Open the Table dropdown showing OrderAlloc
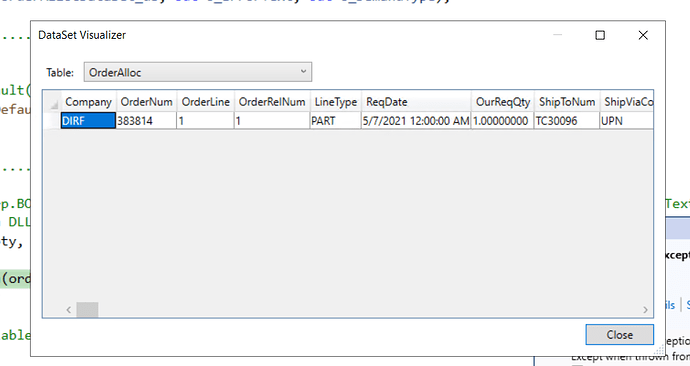Image resolution: width=690 pixels, height=366 pixels. tap(198, 72)
